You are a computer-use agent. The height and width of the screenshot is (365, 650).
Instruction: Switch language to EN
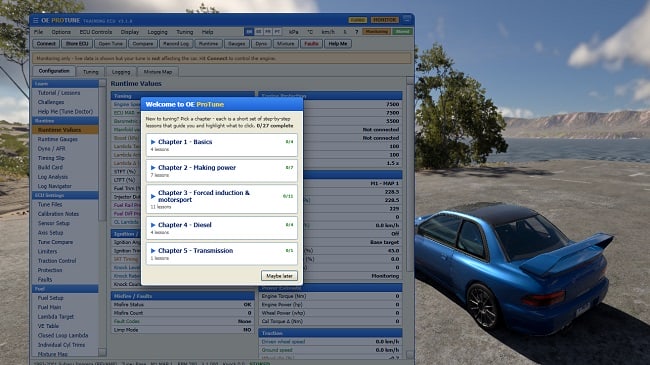(249, 32)
